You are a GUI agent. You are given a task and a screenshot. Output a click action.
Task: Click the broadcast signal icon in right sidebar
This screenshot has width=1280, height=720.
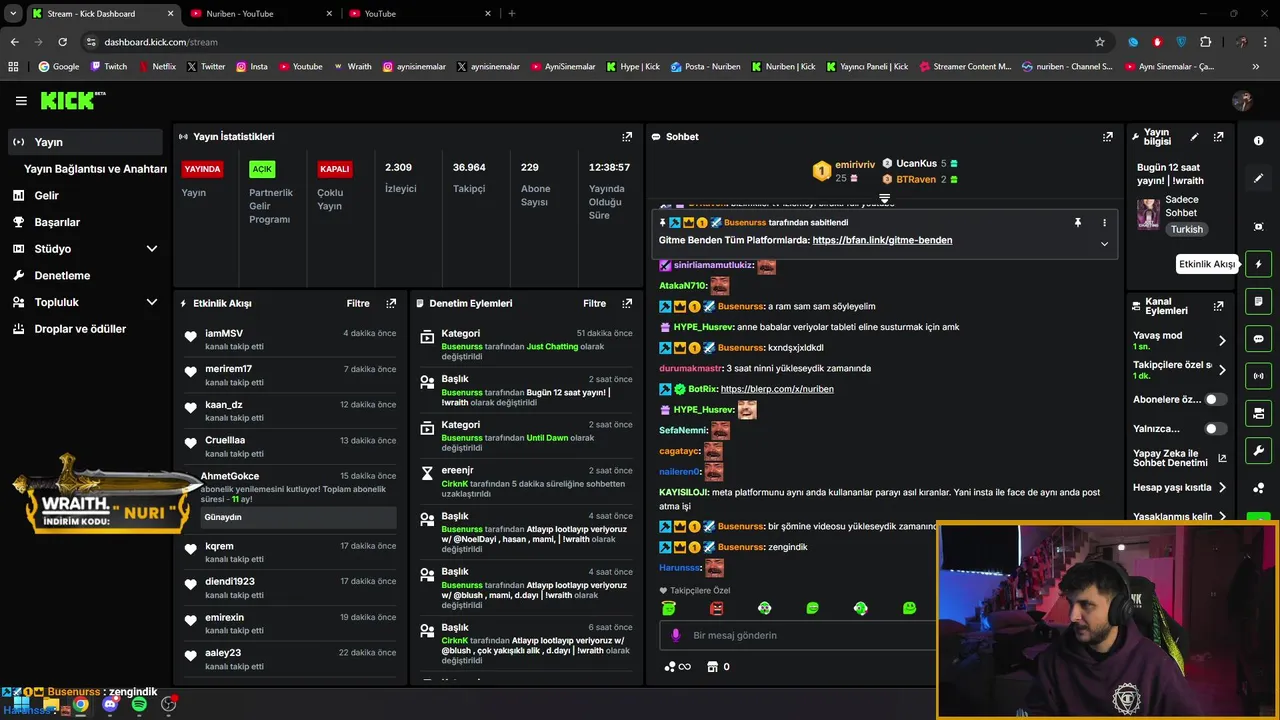point(1259,376)
